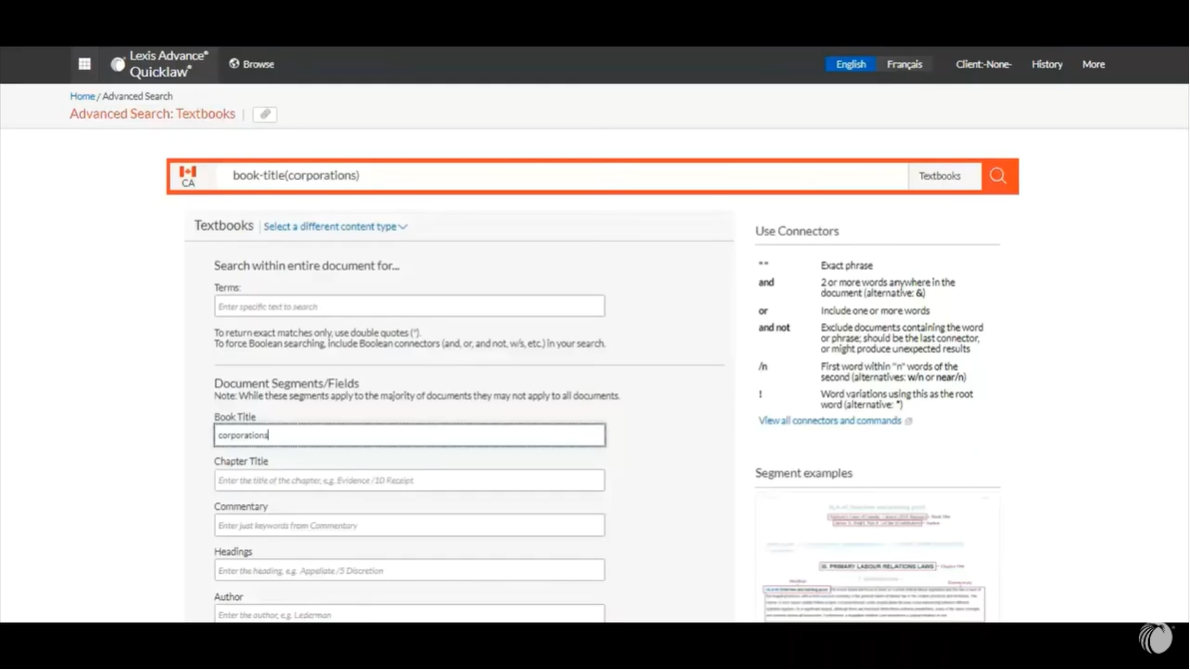Open the Client -None- selector
The image size is (1190, 670).
click(983, 64)
